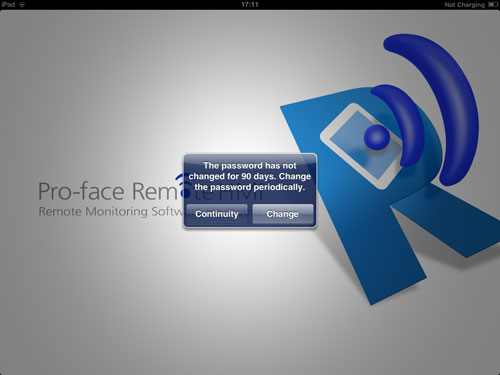
Task: Tap Change to update the password
Action: 283,214
